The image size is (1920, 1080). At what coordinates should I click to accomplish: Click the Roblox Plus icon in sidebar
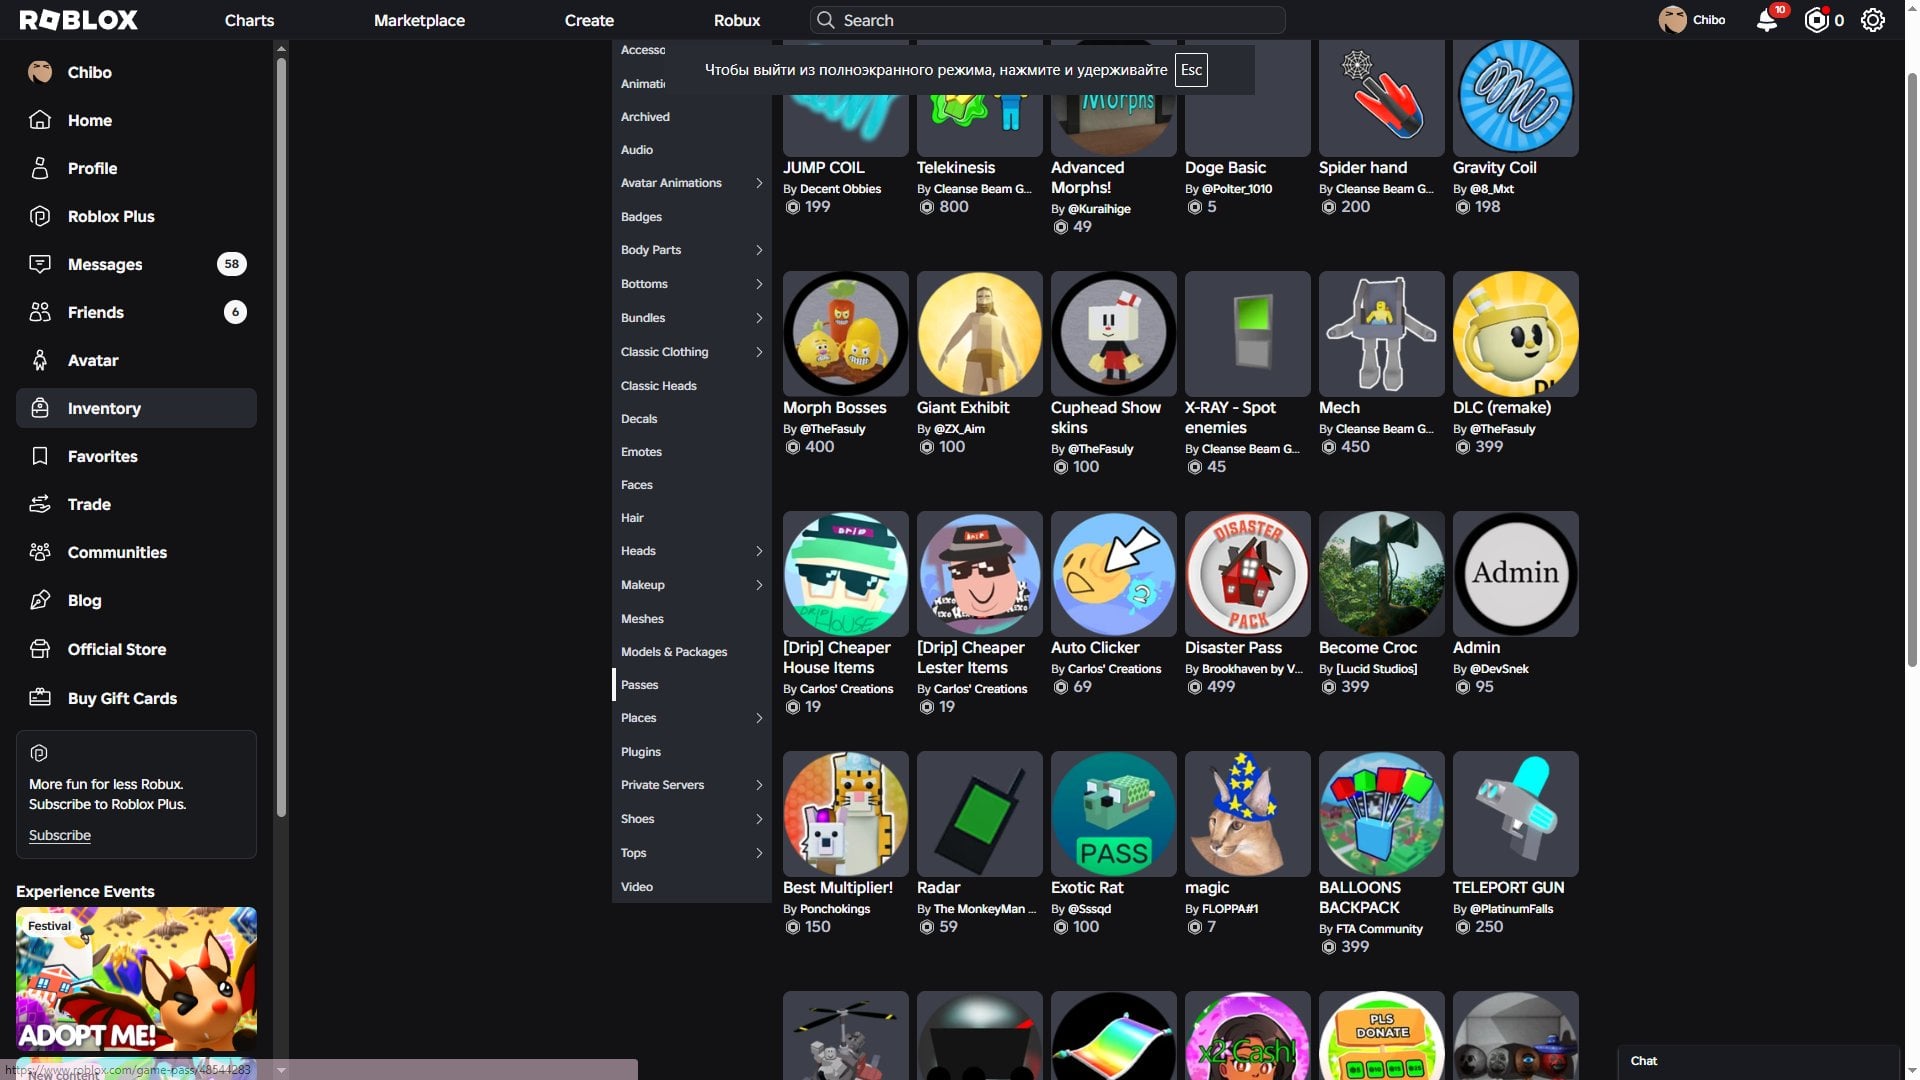40,216
